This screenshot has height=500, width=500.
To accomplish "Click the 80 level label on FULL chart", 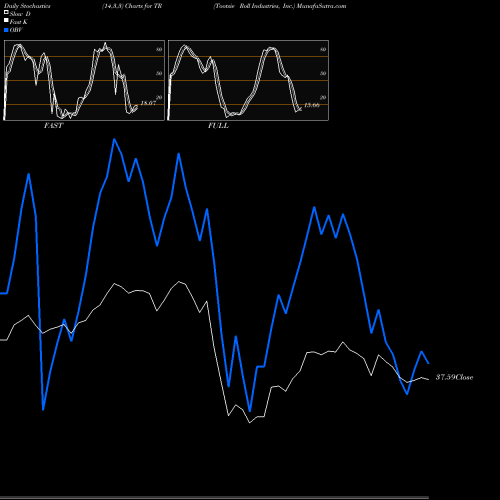I will 323,49.
